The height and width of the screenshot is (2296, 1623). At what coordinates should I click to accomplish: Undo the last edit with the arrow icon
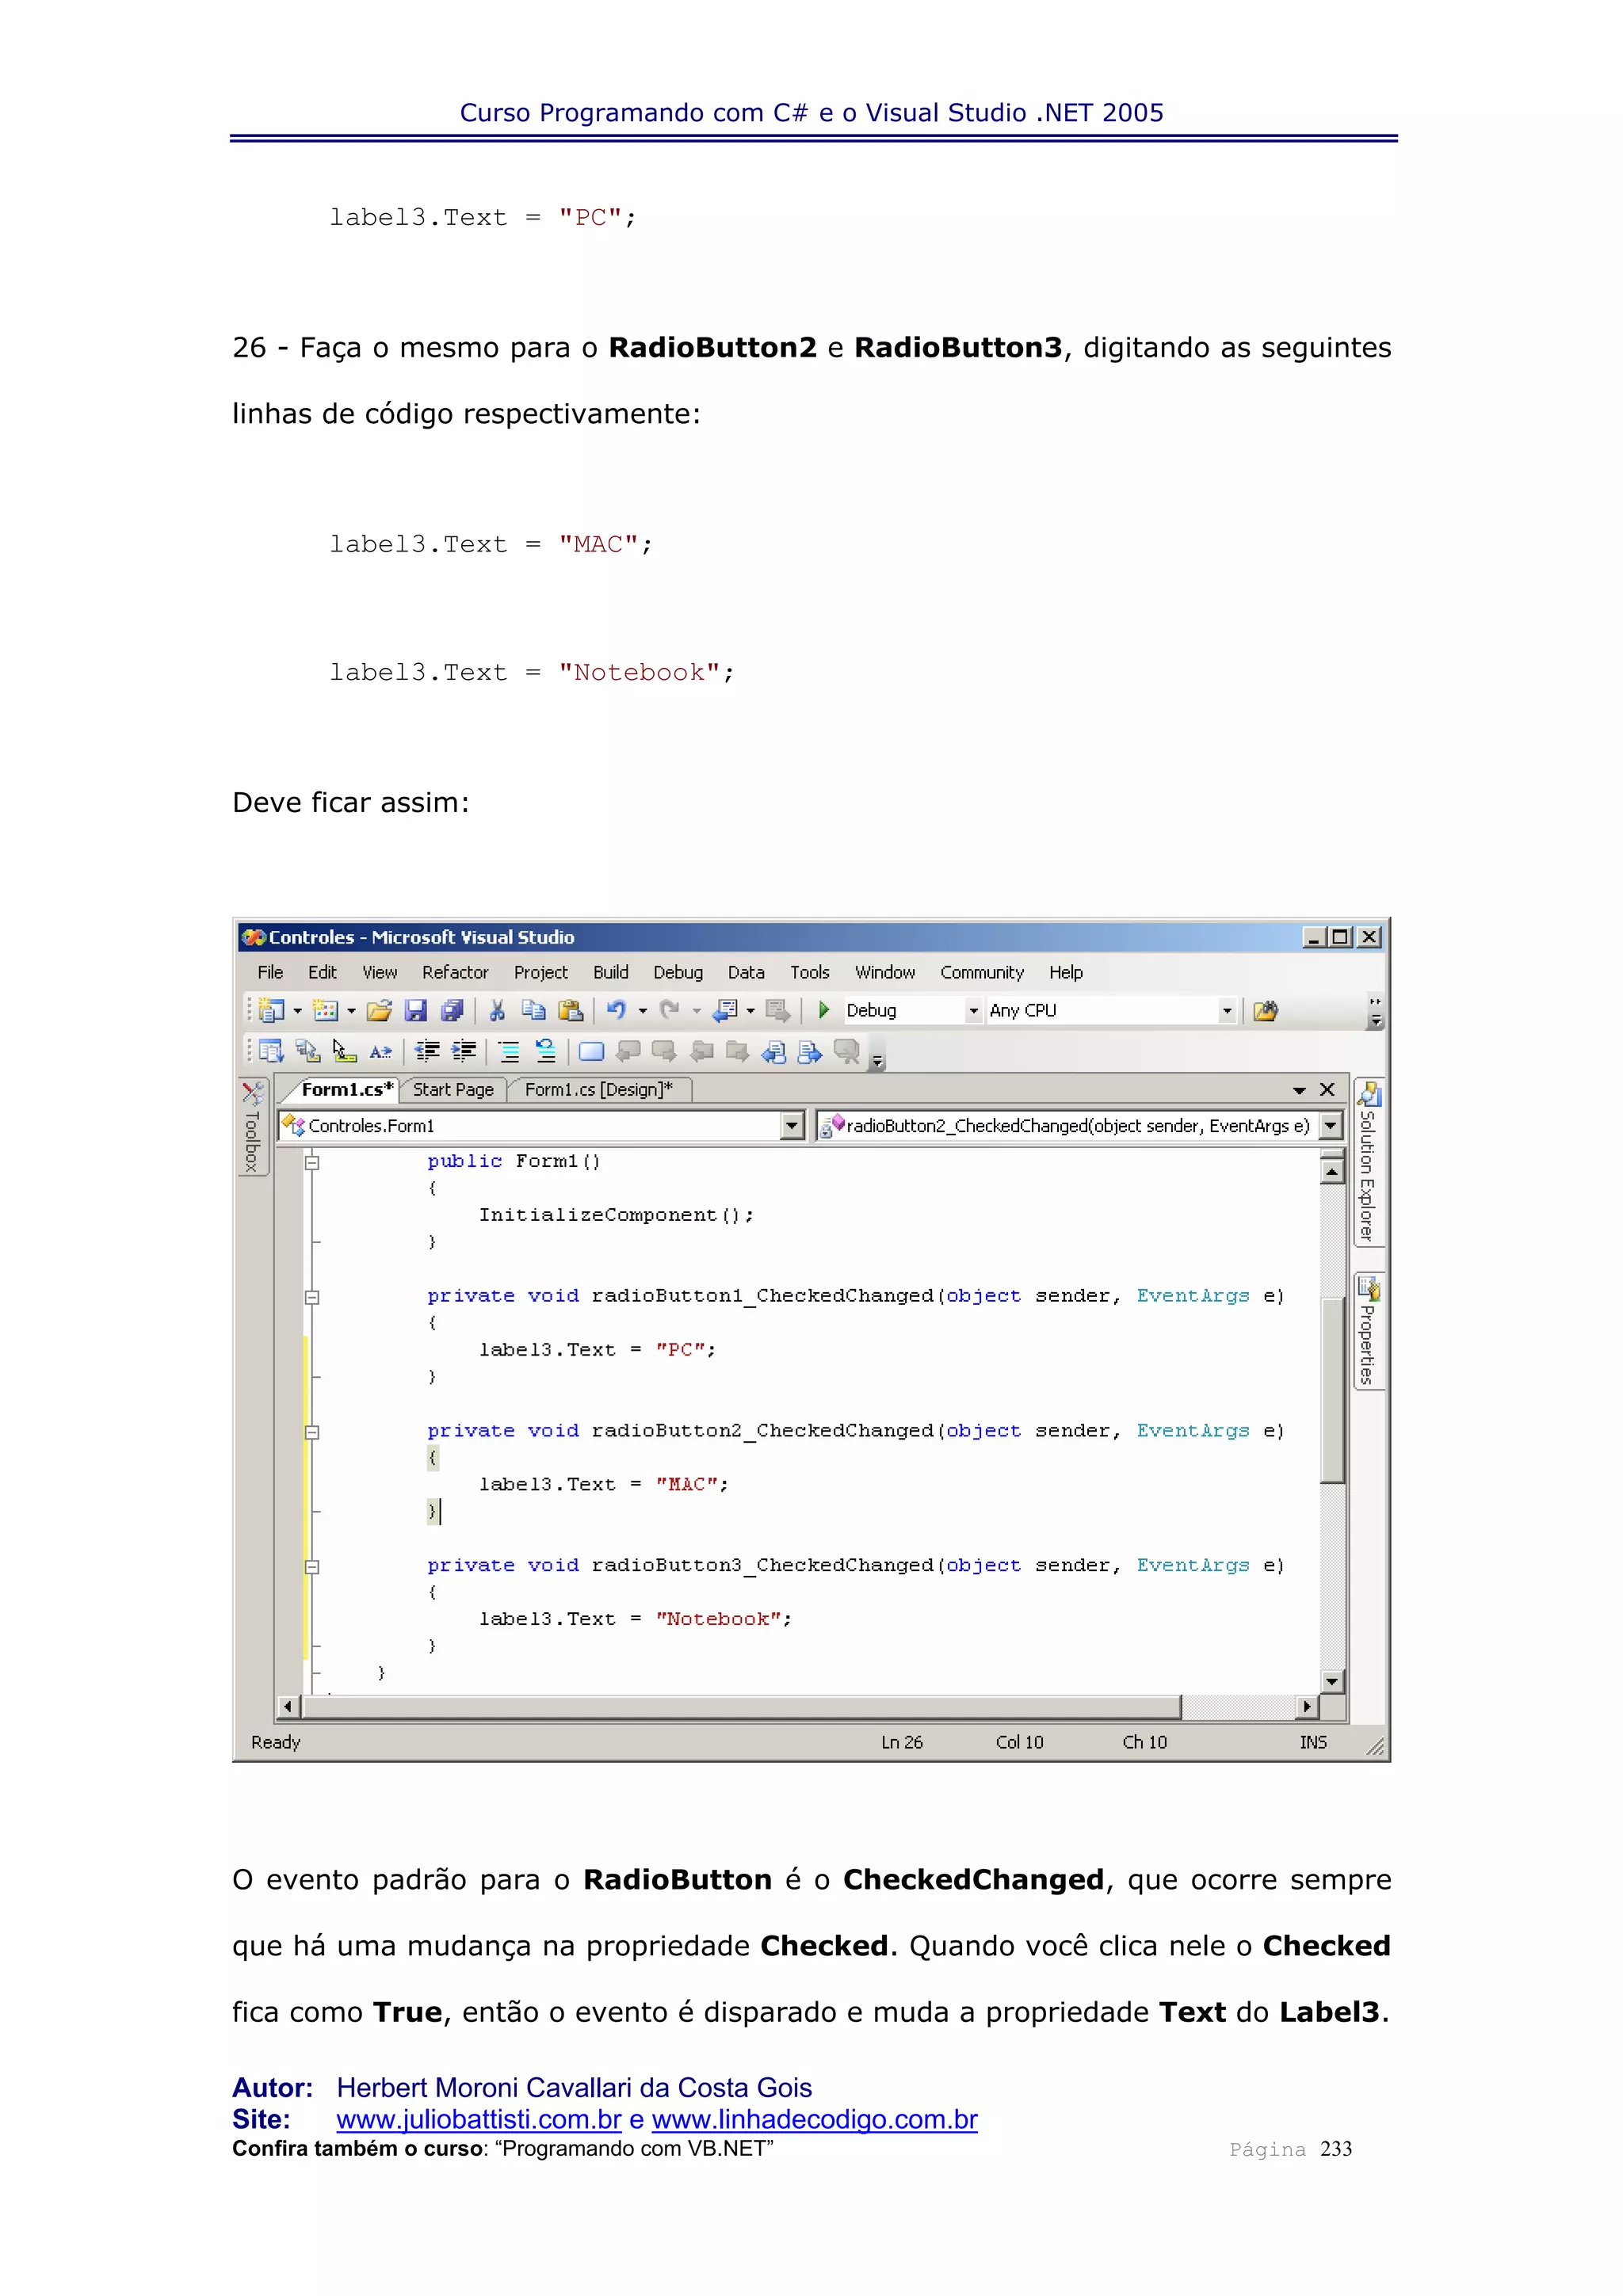[616, 1010]
